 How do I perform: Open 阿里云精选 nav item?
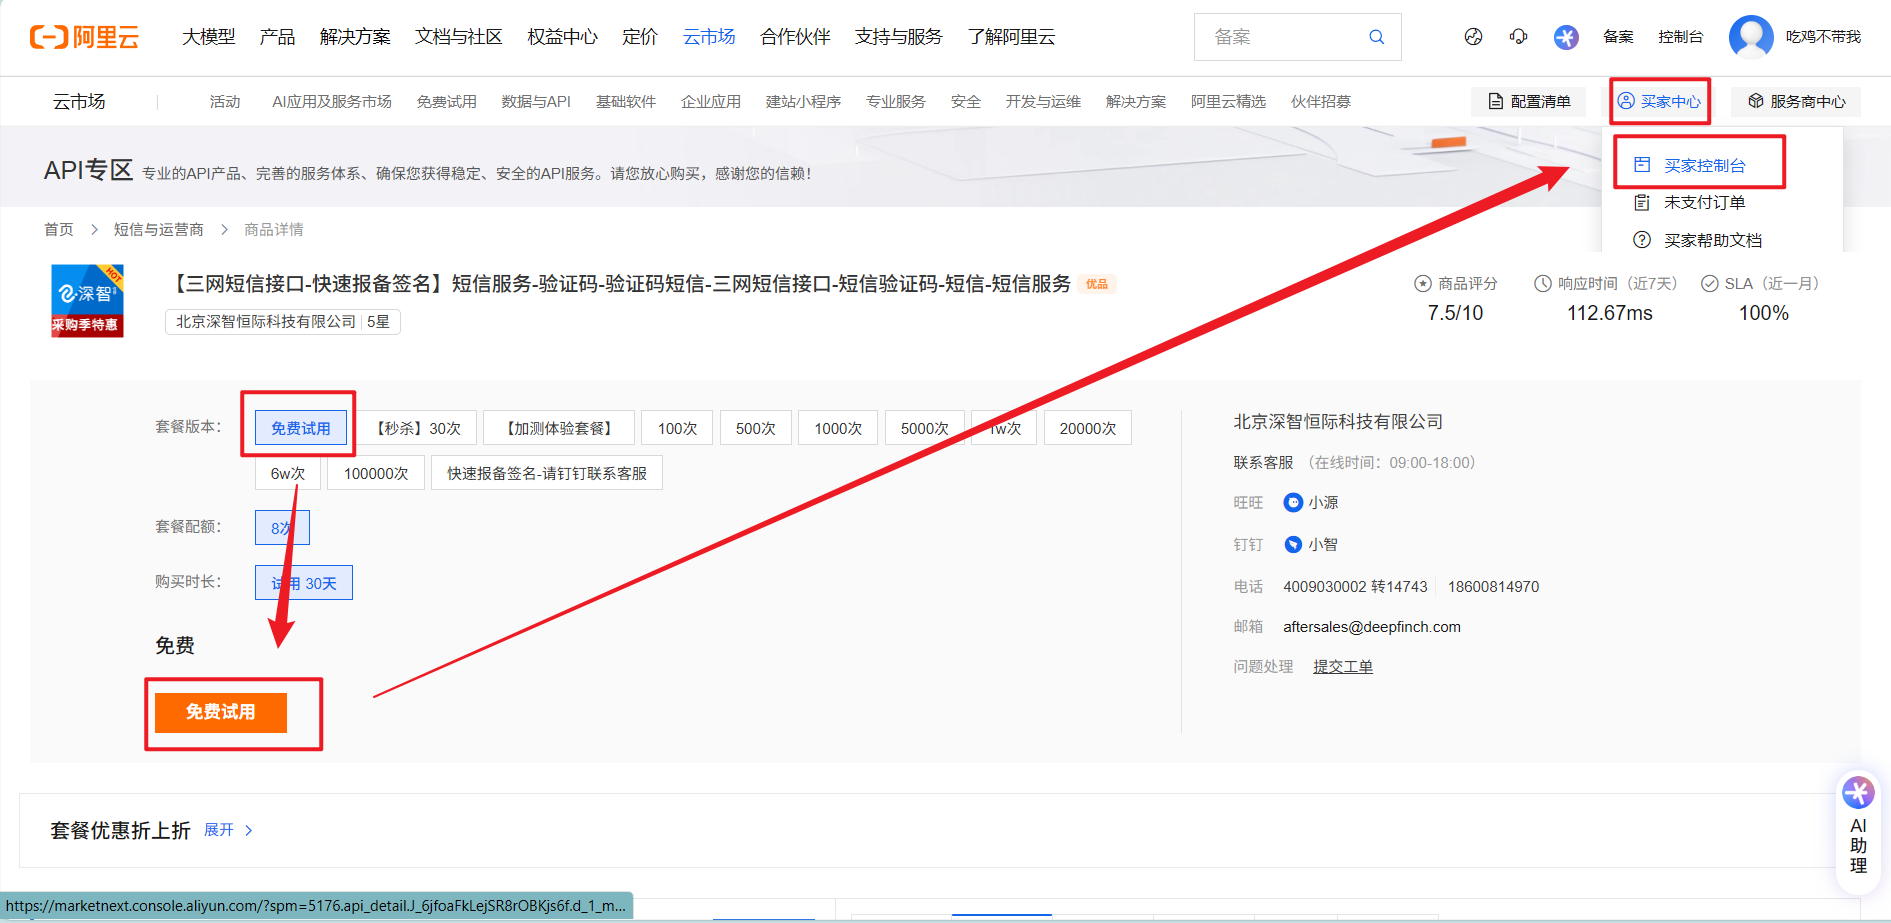click(1228, 101)
